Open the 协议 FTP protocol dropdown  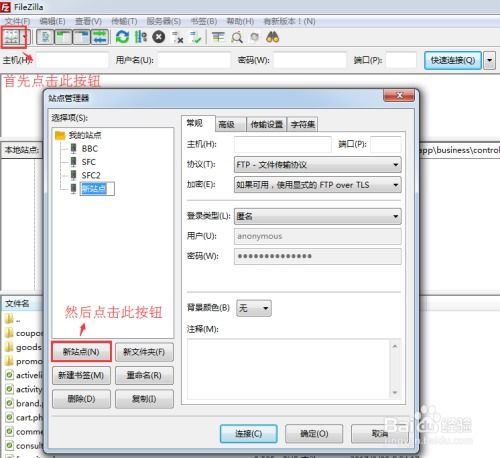point(318,165)
